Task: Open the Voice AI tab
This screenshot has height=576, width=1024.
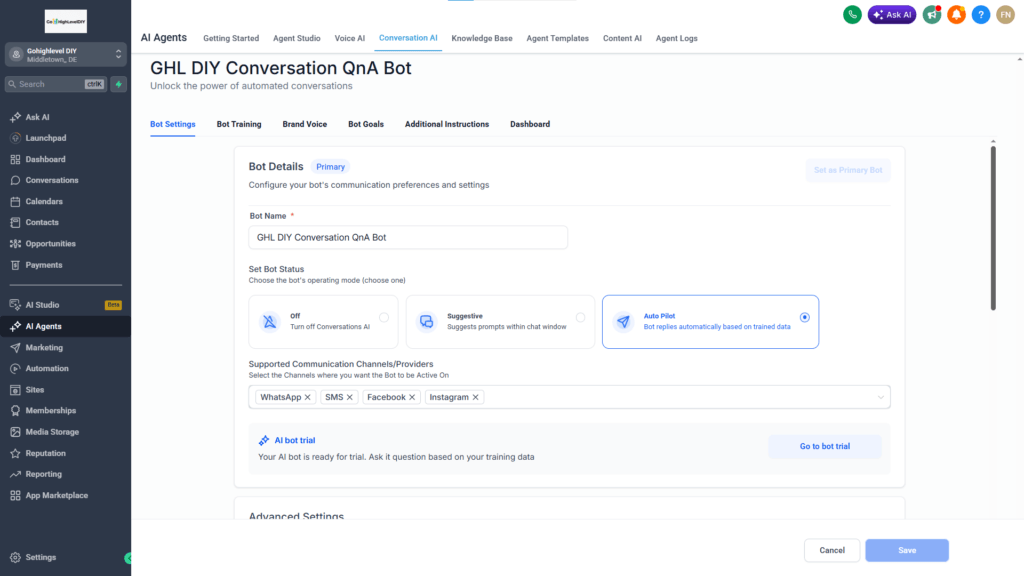Action: (349, 39)
